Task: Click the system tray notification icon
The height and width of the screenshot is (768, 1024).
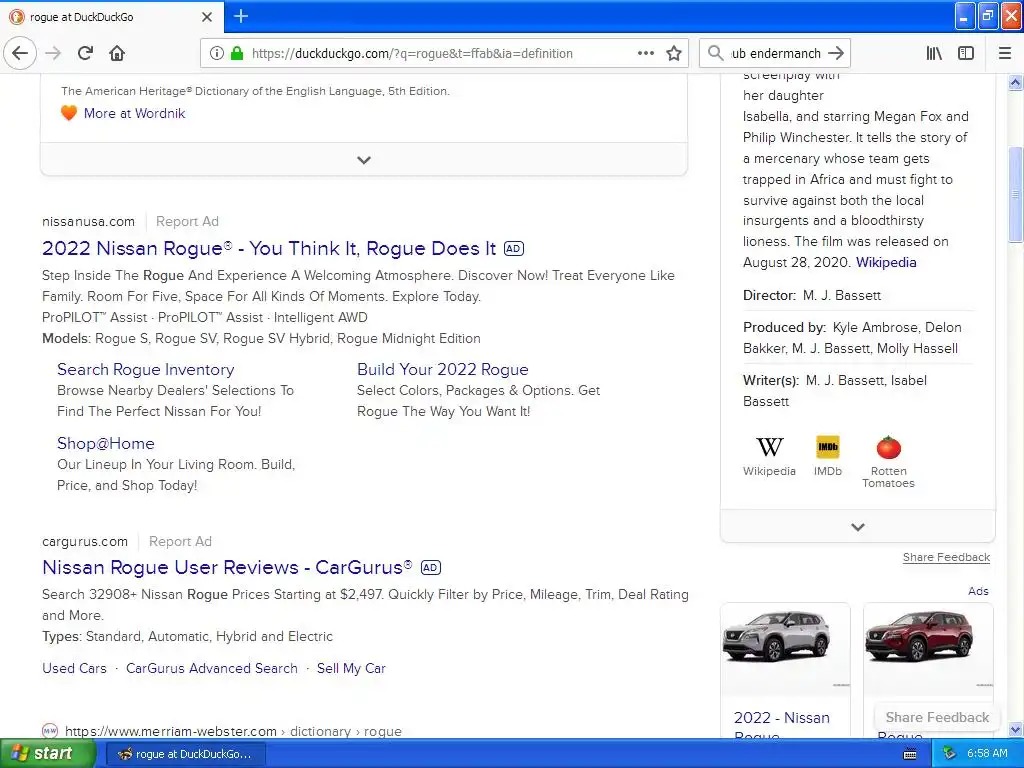Action: click(950, 754)
